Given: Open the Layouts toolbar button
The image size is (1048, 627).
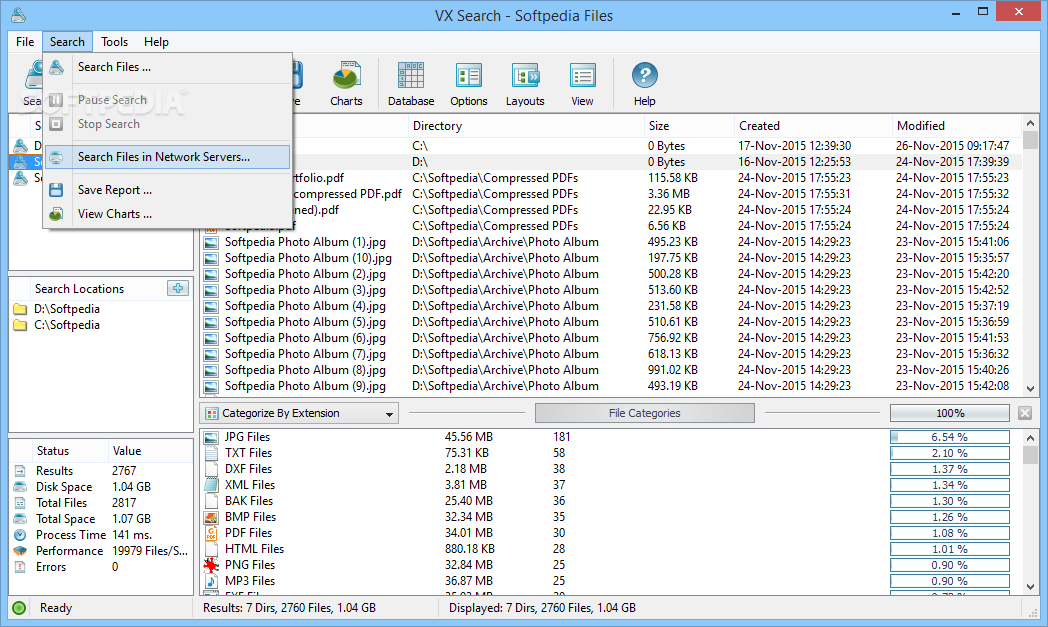Looking at the screenshot, I should pos(525,84).
